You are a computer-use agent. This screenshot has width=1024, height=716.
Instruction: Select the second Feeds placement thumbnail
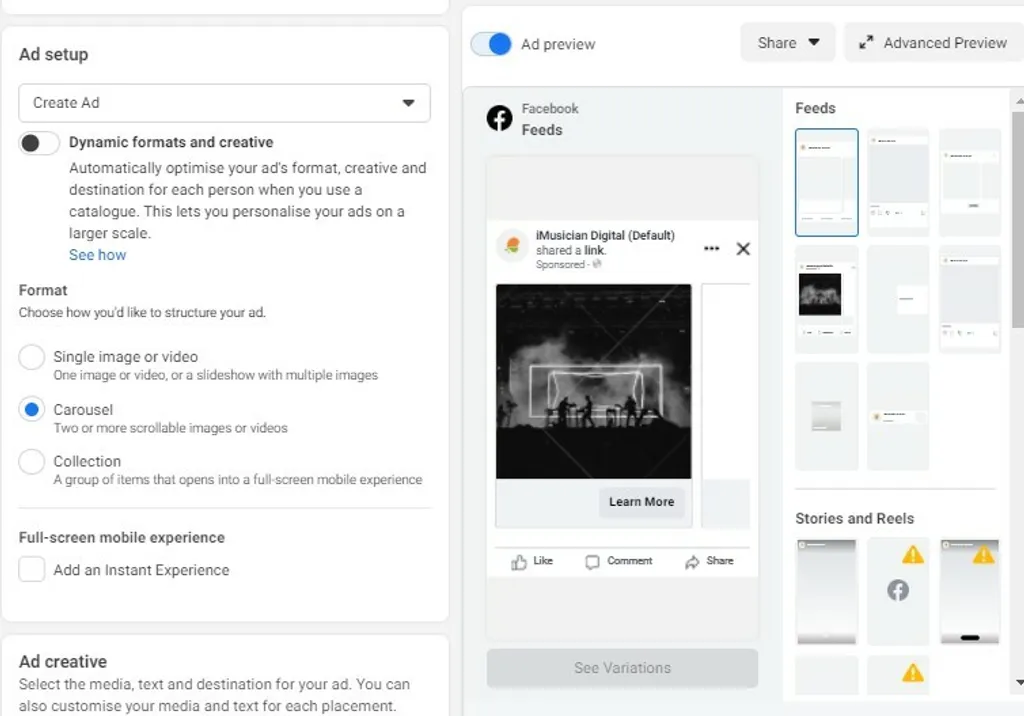(x=897, y=182)
